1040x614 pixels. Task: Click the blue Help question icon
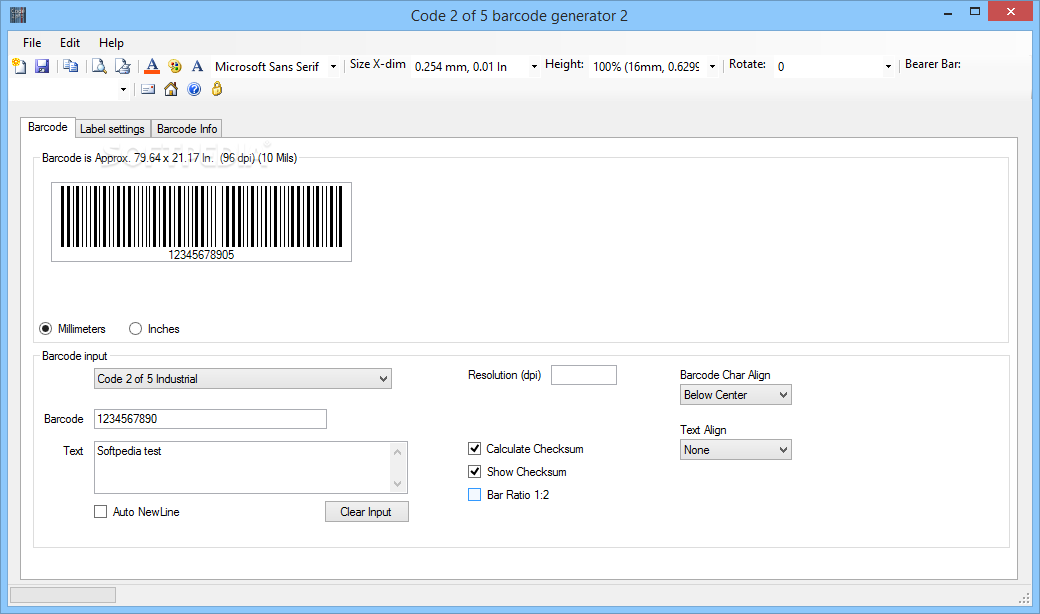(x=194, y=90)
